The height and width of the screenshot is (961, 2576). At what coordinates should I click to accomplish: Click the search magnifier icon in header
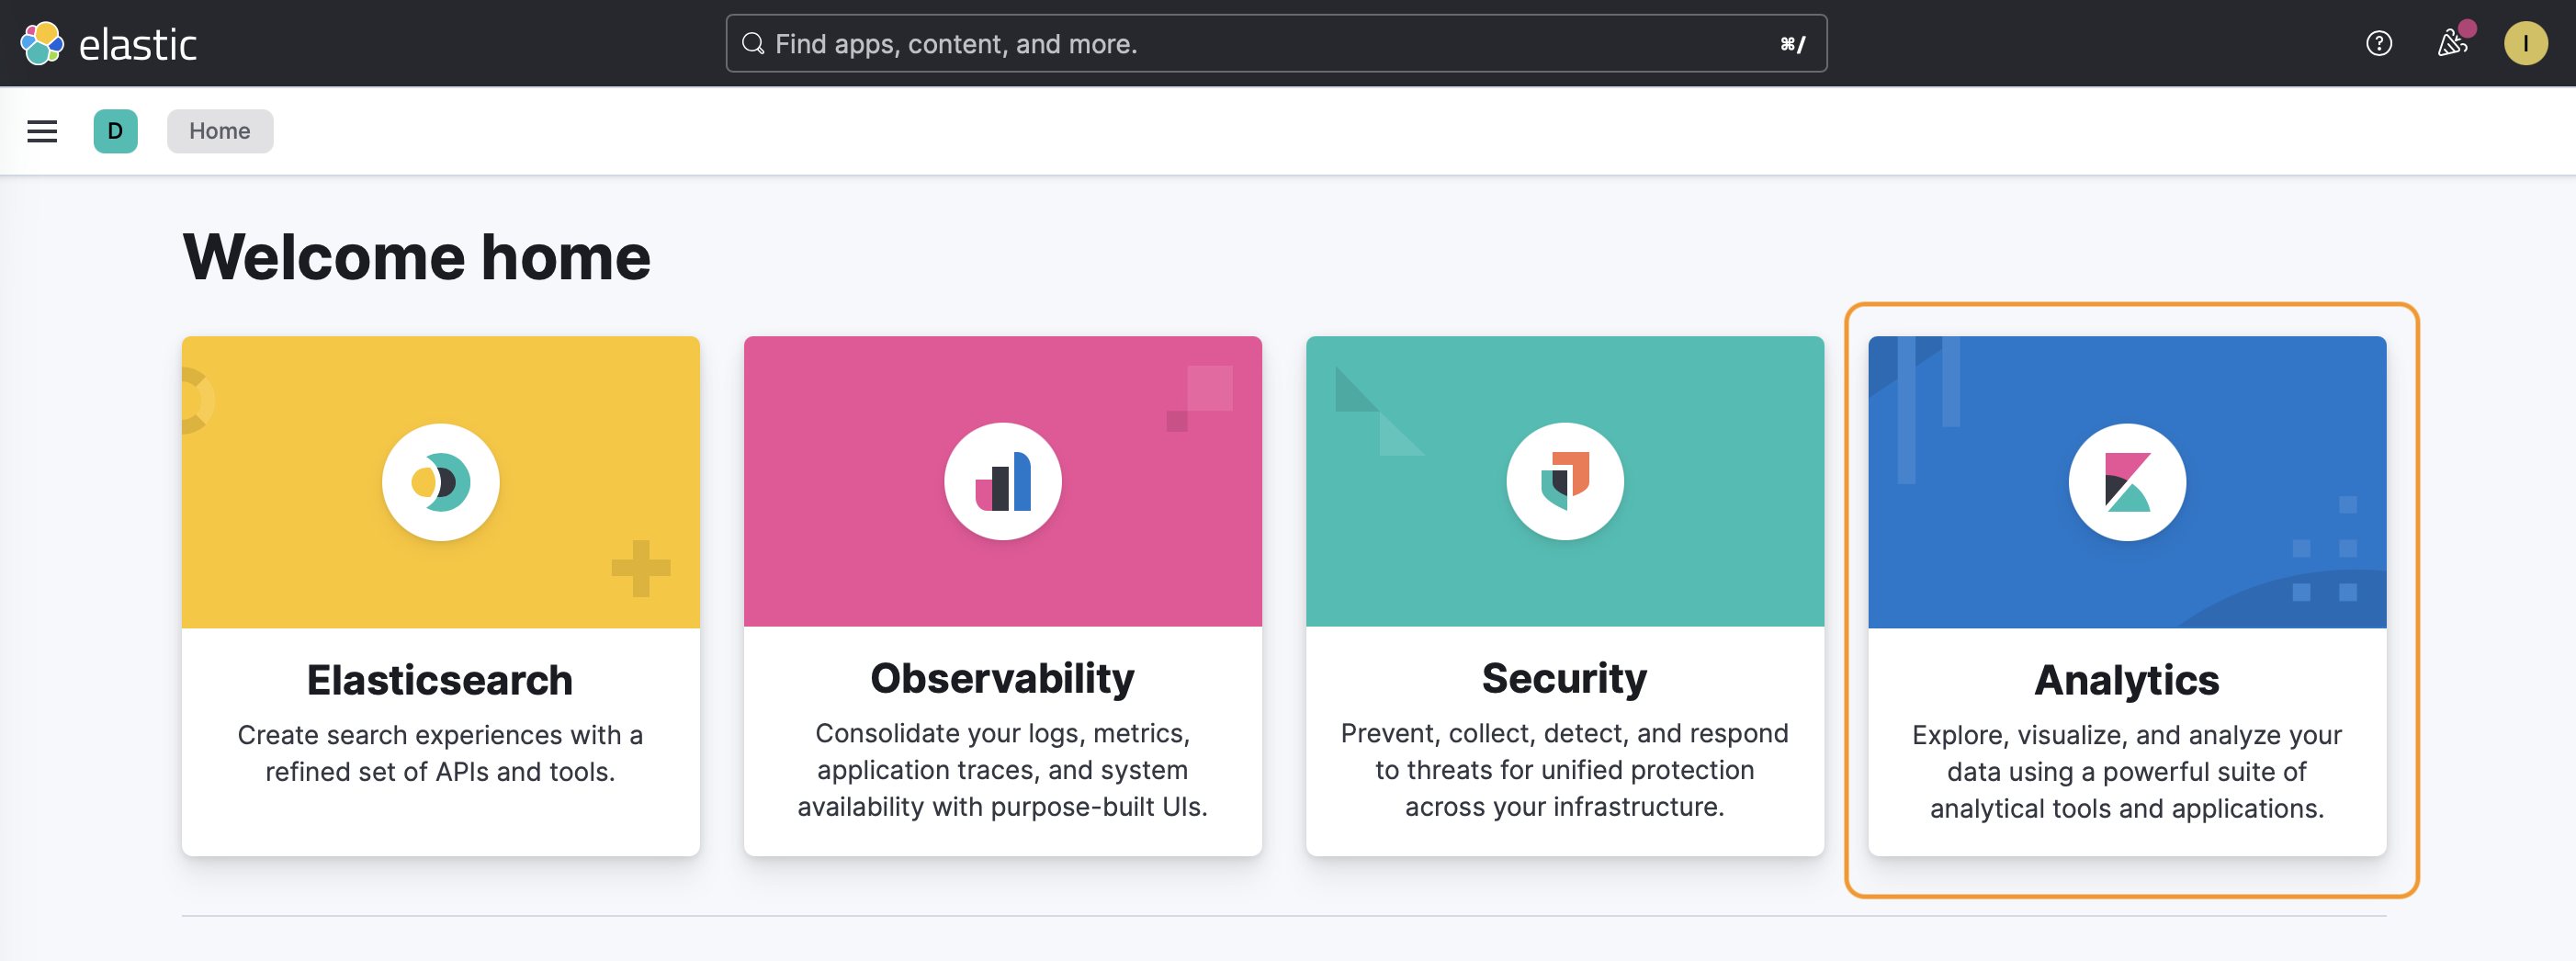tap(753, 44)
